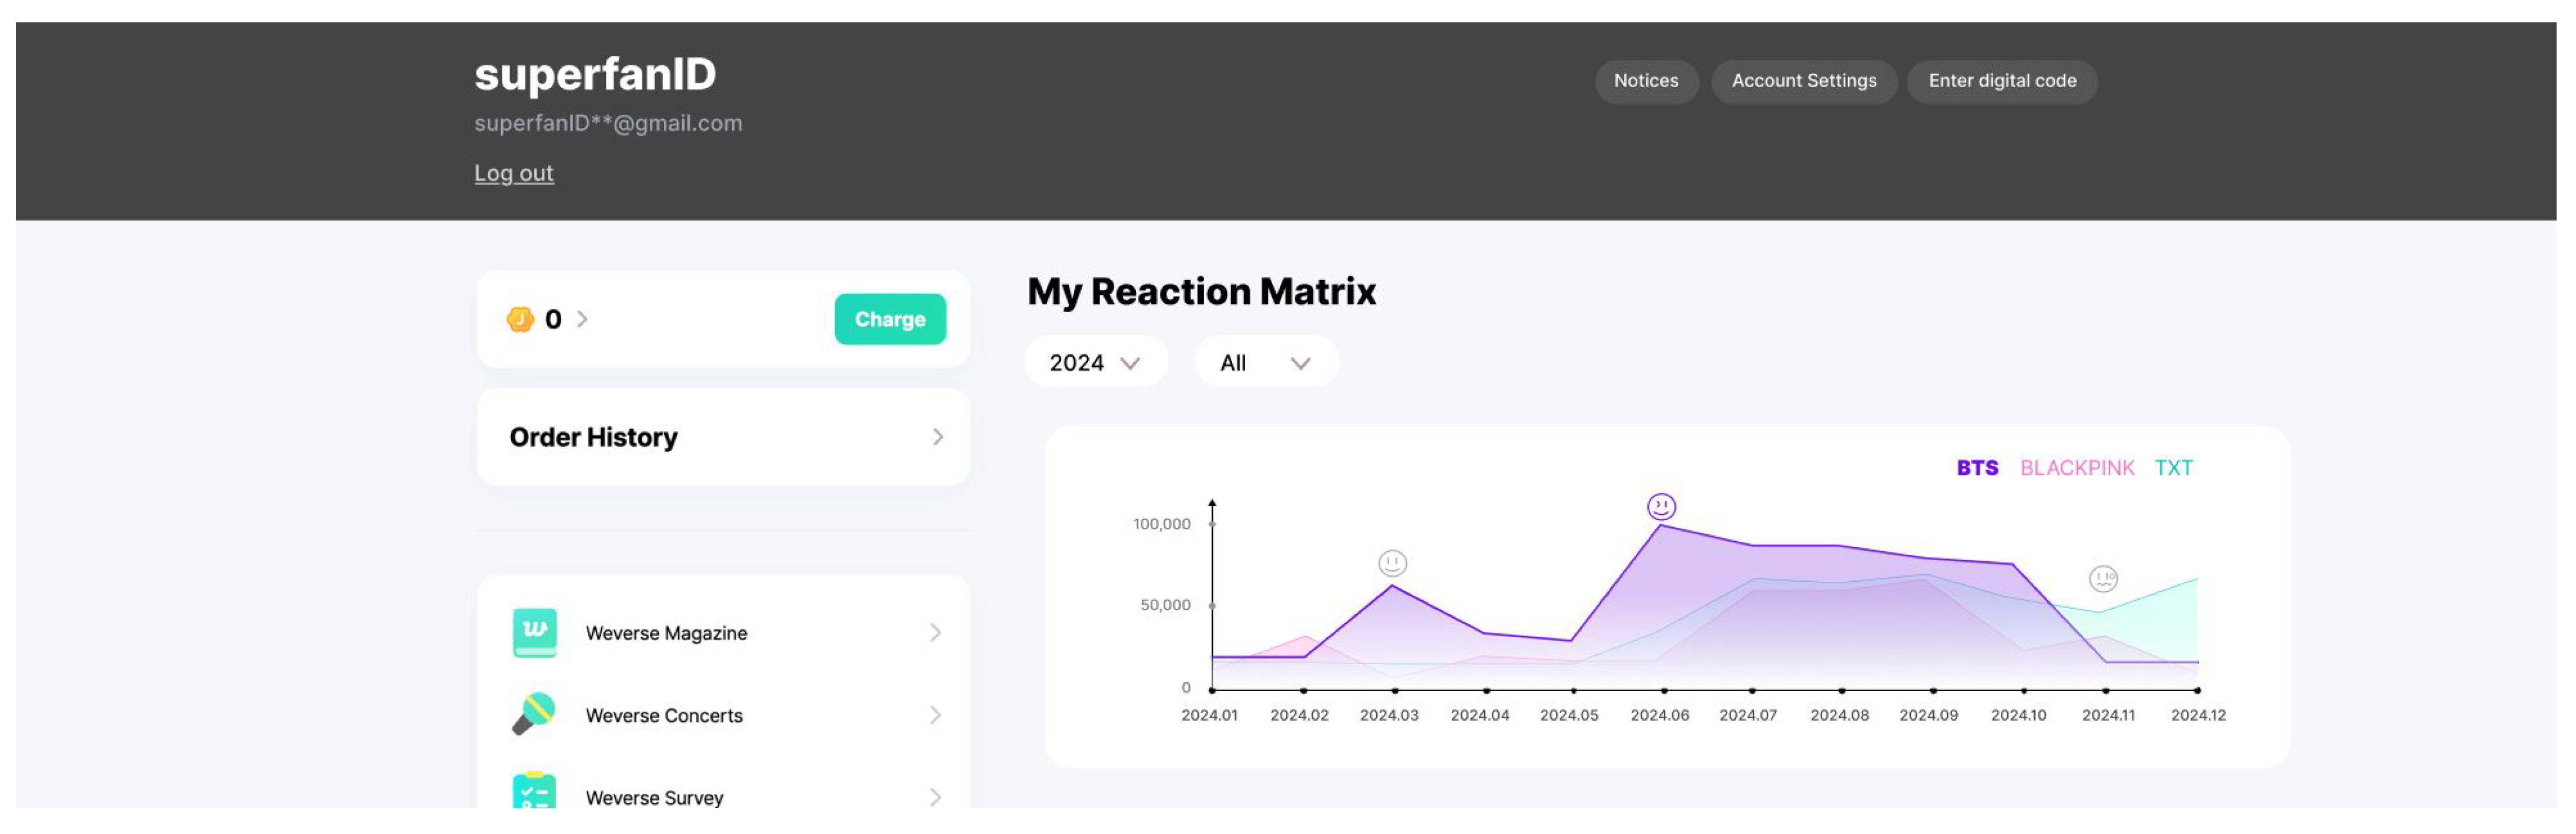Screen dimensions: 2576x834
Task: Open the 2024 year dropdown
Action: click(1095, 363)
